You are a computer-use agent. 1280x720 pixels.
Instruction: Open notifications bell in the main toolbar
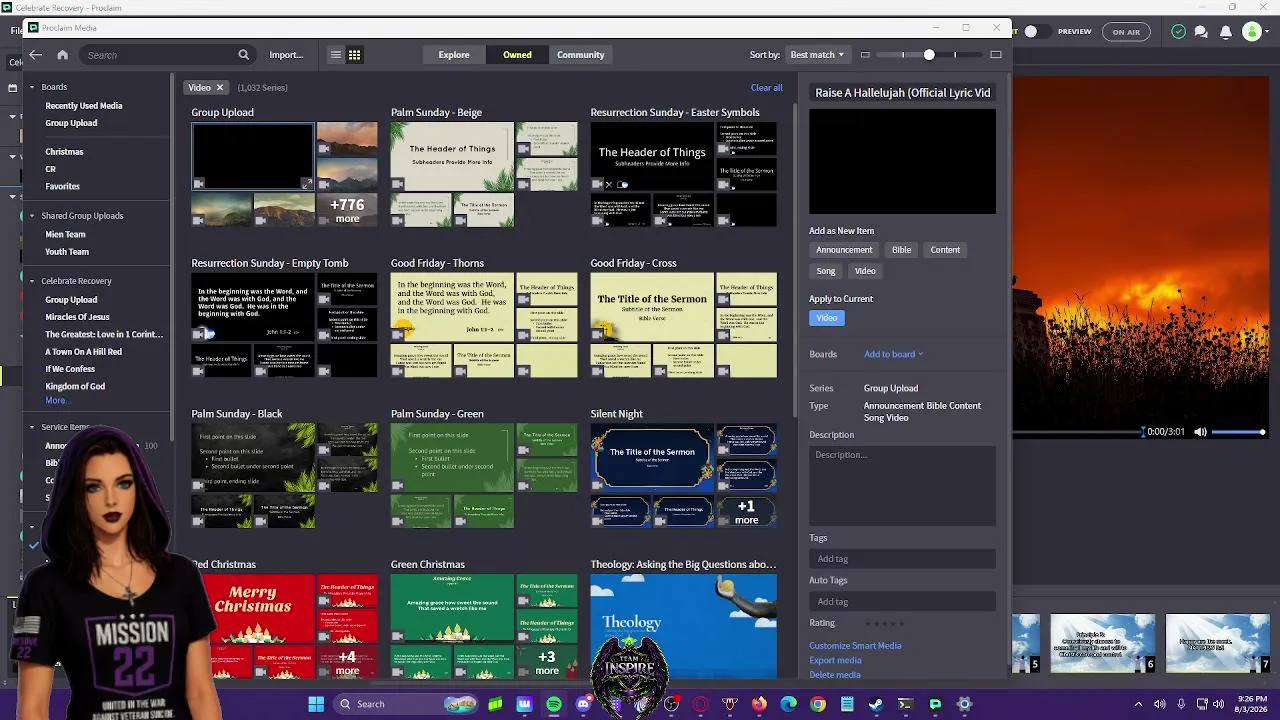tap(1225, 32)
